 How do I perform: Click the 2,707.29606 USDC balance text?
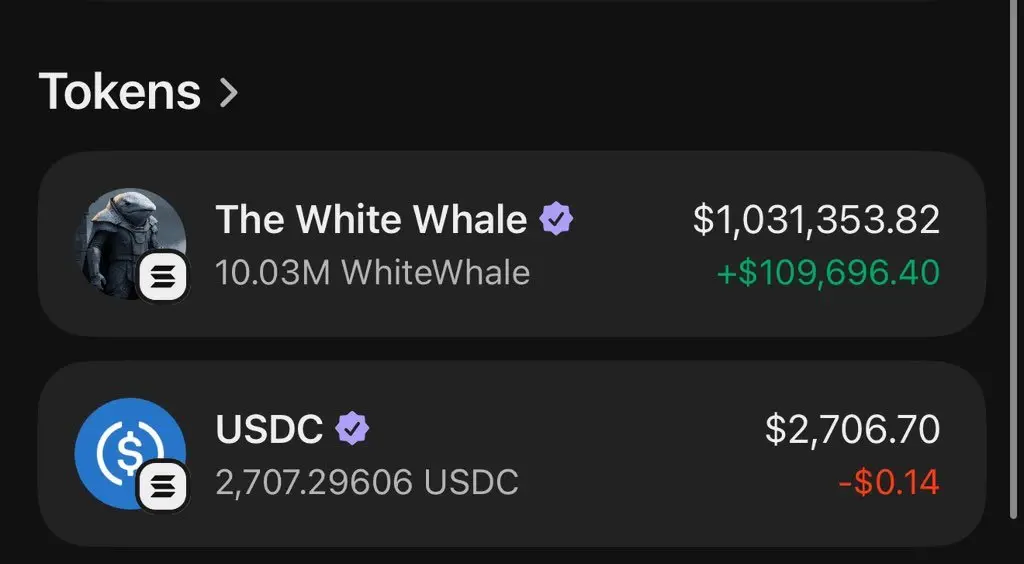pyautogui.click(x=367, y=482)
